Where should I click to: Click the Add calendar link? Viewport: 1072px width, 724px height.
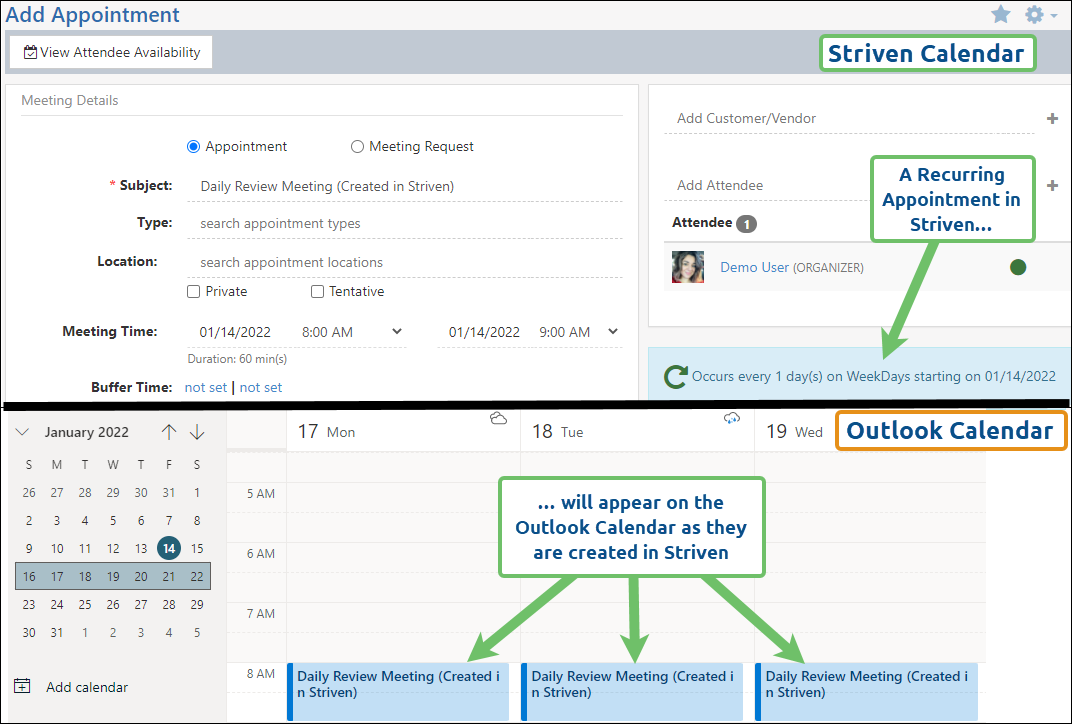(87, 687)
